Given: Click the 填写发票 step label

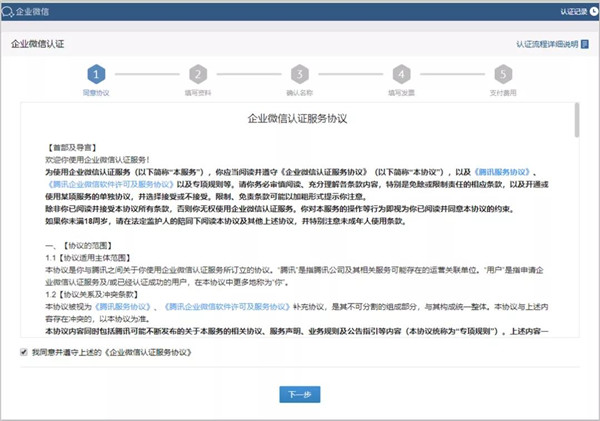Looking at the screenshot, I should click(x=401, y=93).
